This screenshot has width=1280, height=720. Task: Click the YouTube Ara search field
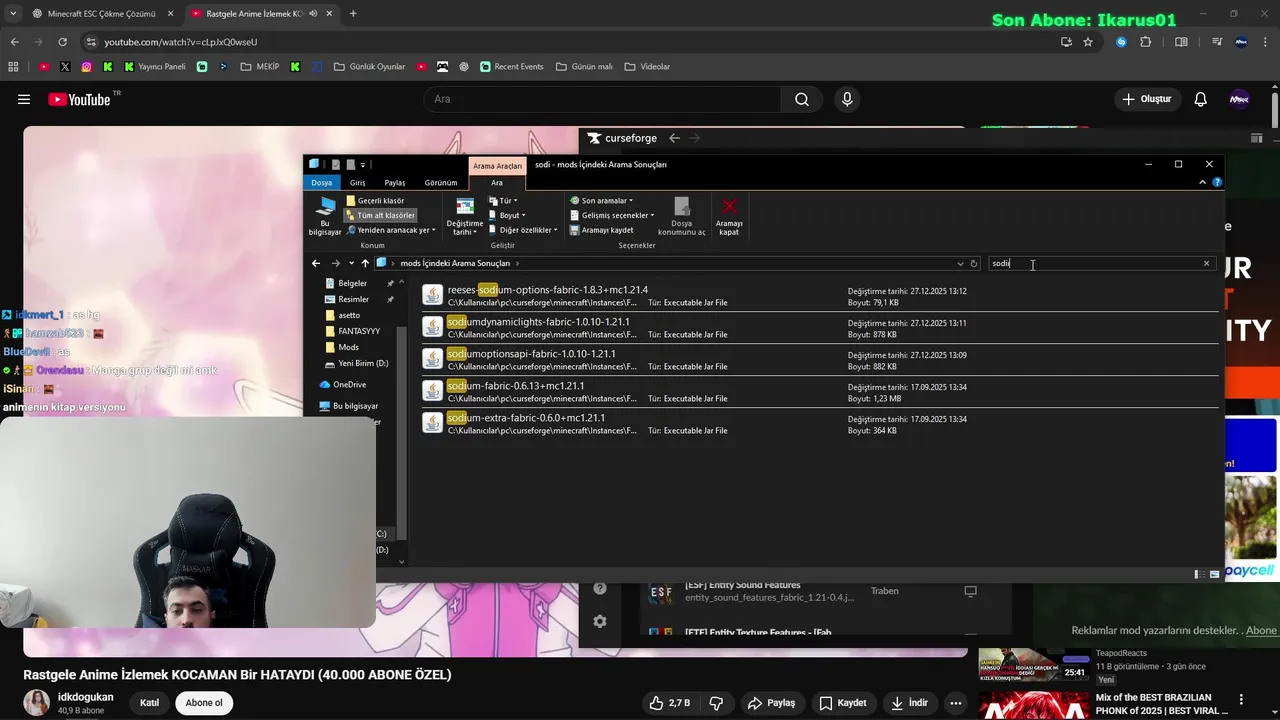[x=602, y=99]
